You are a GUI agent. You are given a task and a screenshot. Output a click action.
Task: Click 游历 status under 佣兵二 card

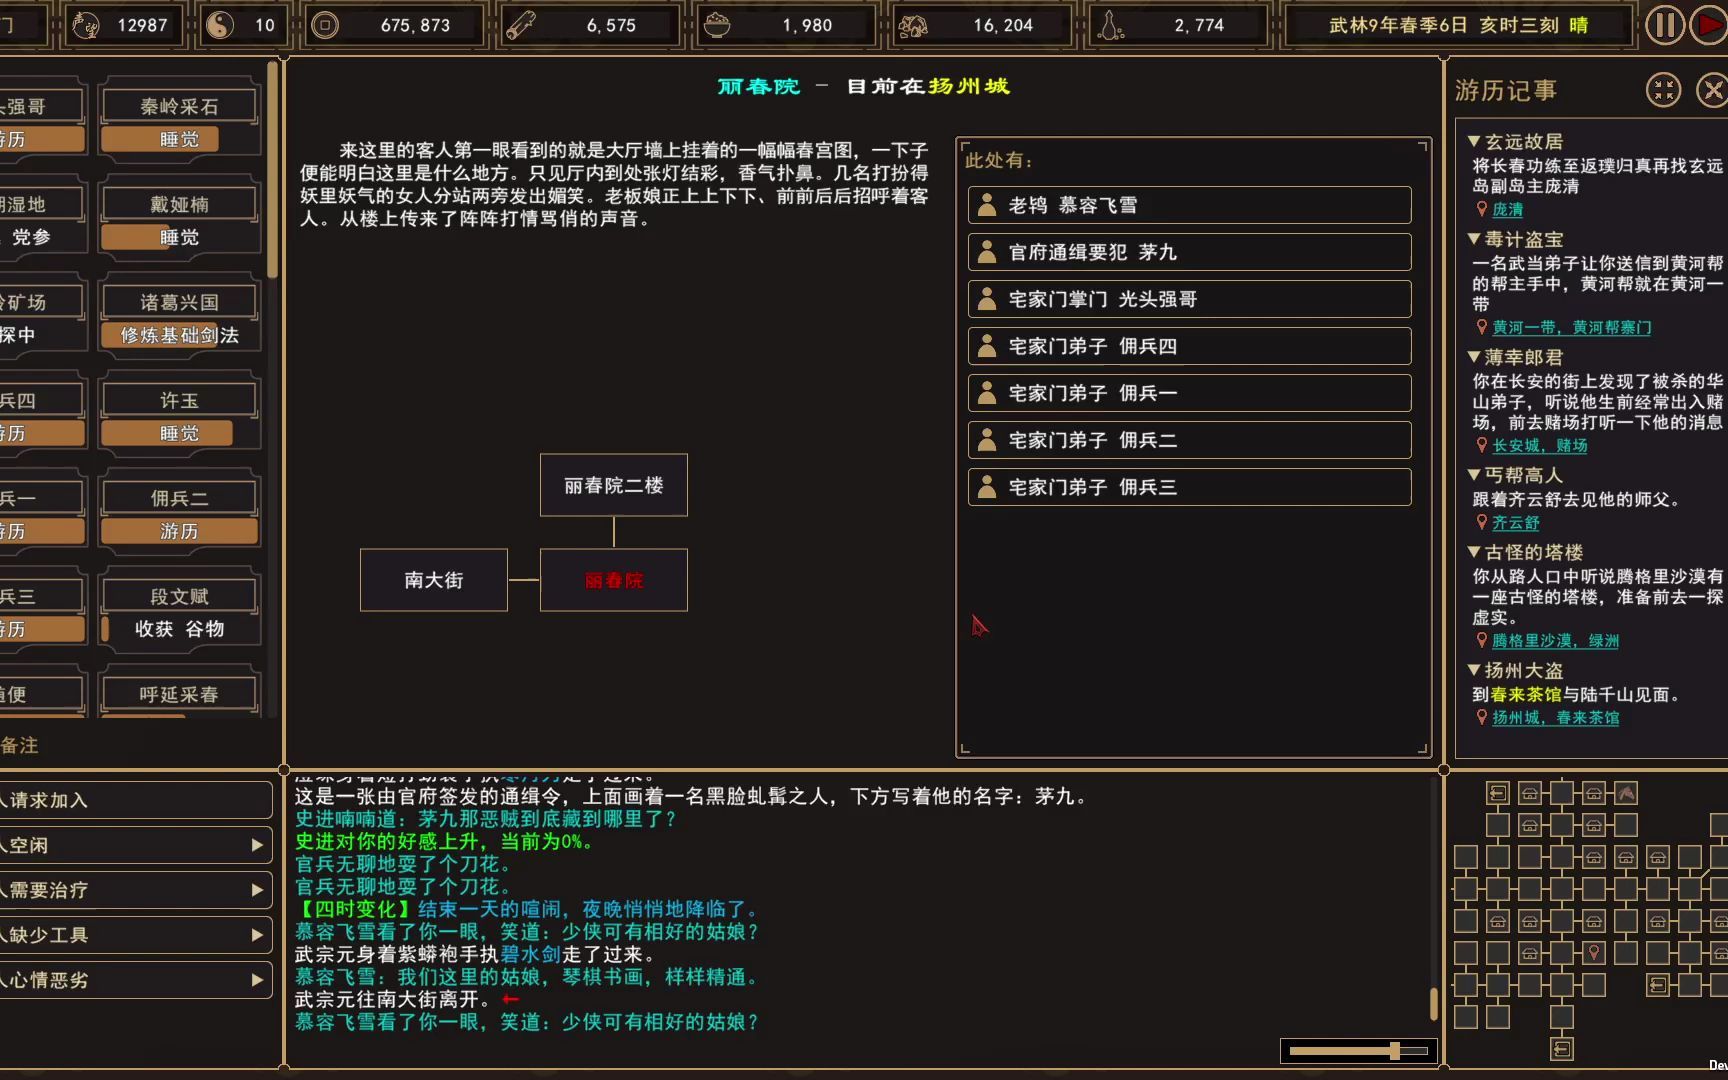179,531
